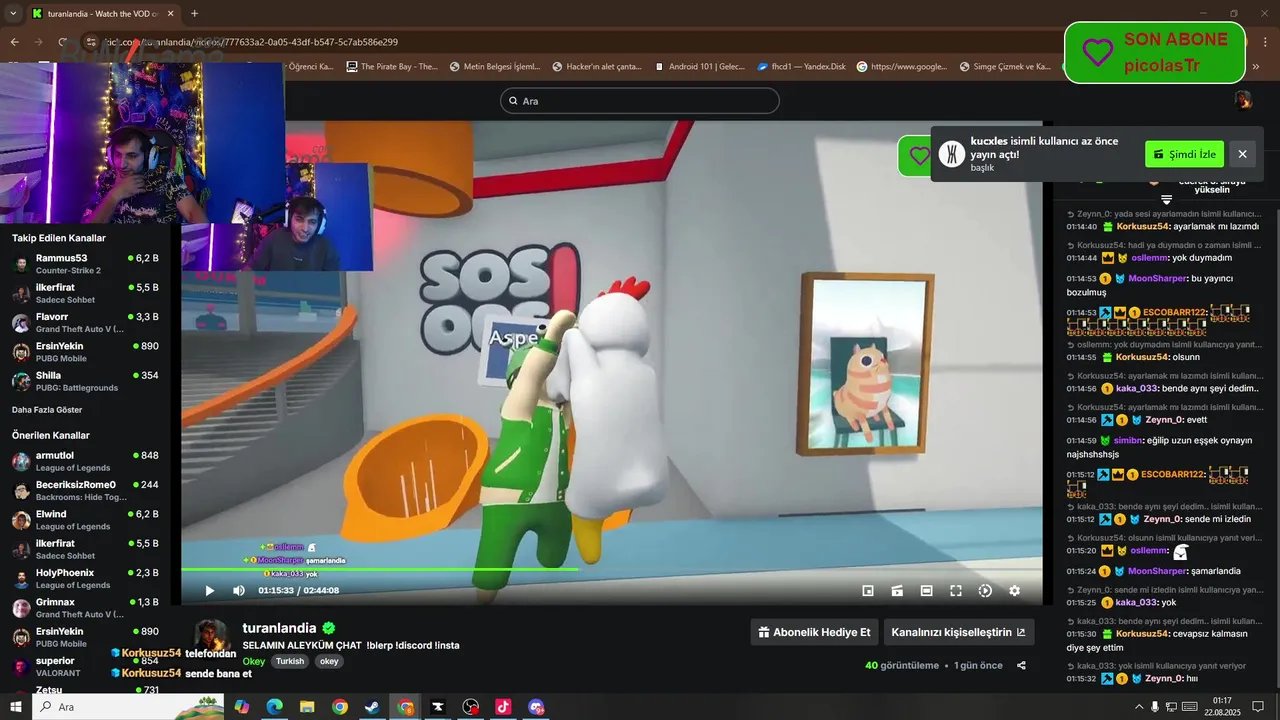The height and width of the screenshot is (720, 1280).
Task: Open armutlol recommended channel
Action: pos(85,461)
